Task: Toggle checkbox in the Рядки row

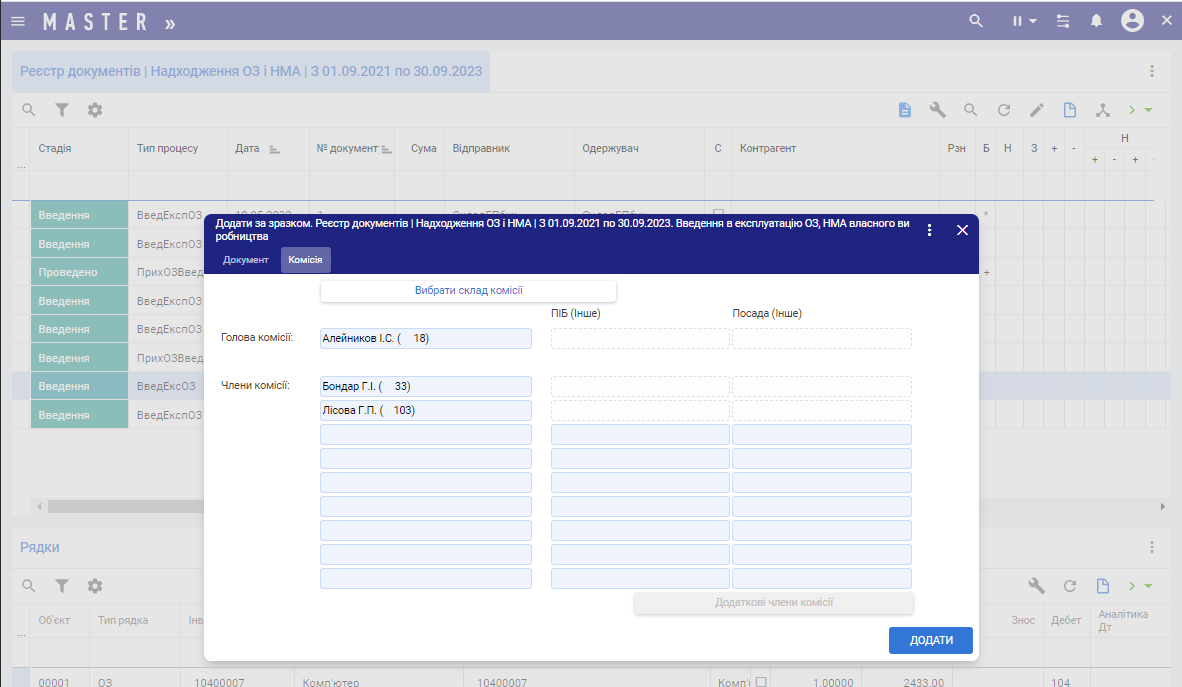Action: tap(761, 682)
